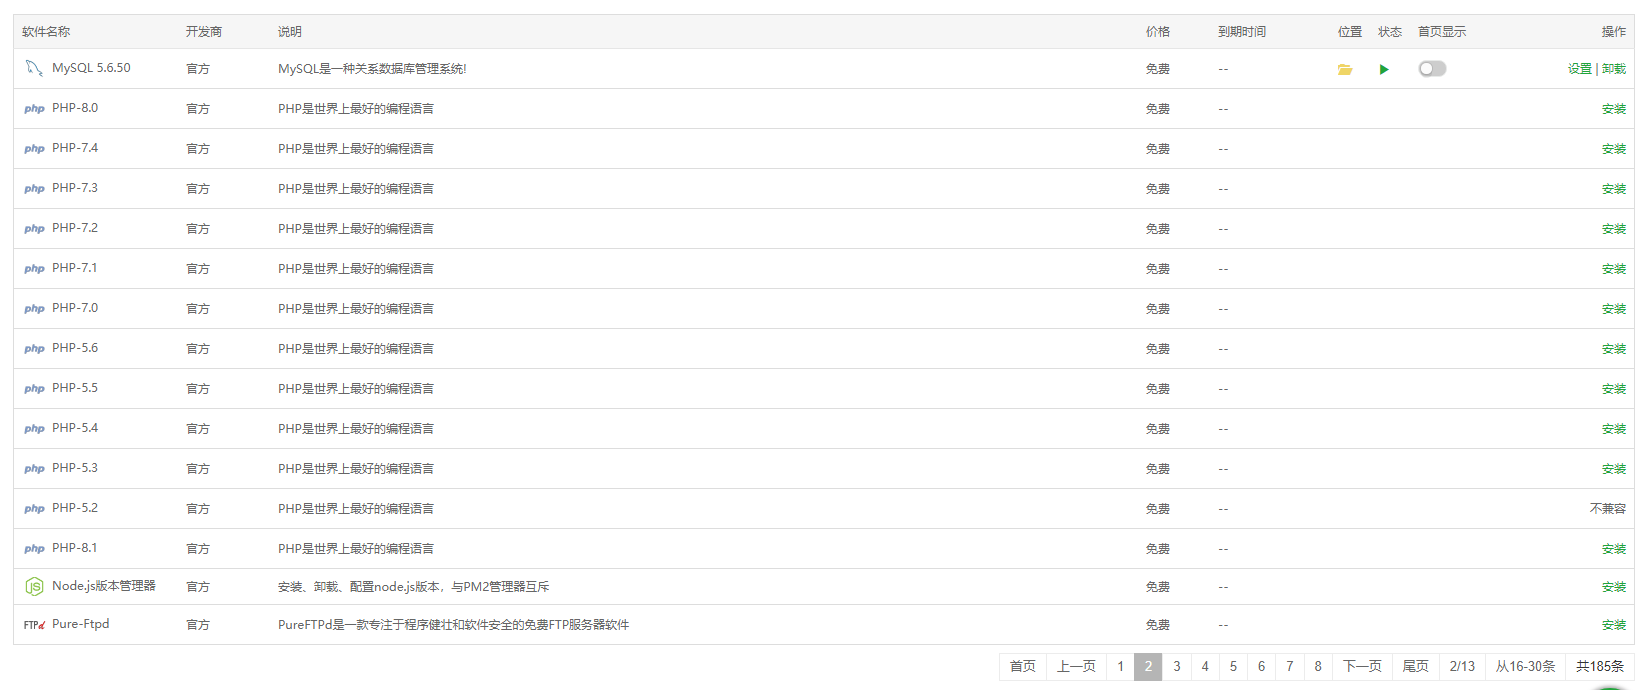Click the 说明 column header

click(x=290, y=32)
